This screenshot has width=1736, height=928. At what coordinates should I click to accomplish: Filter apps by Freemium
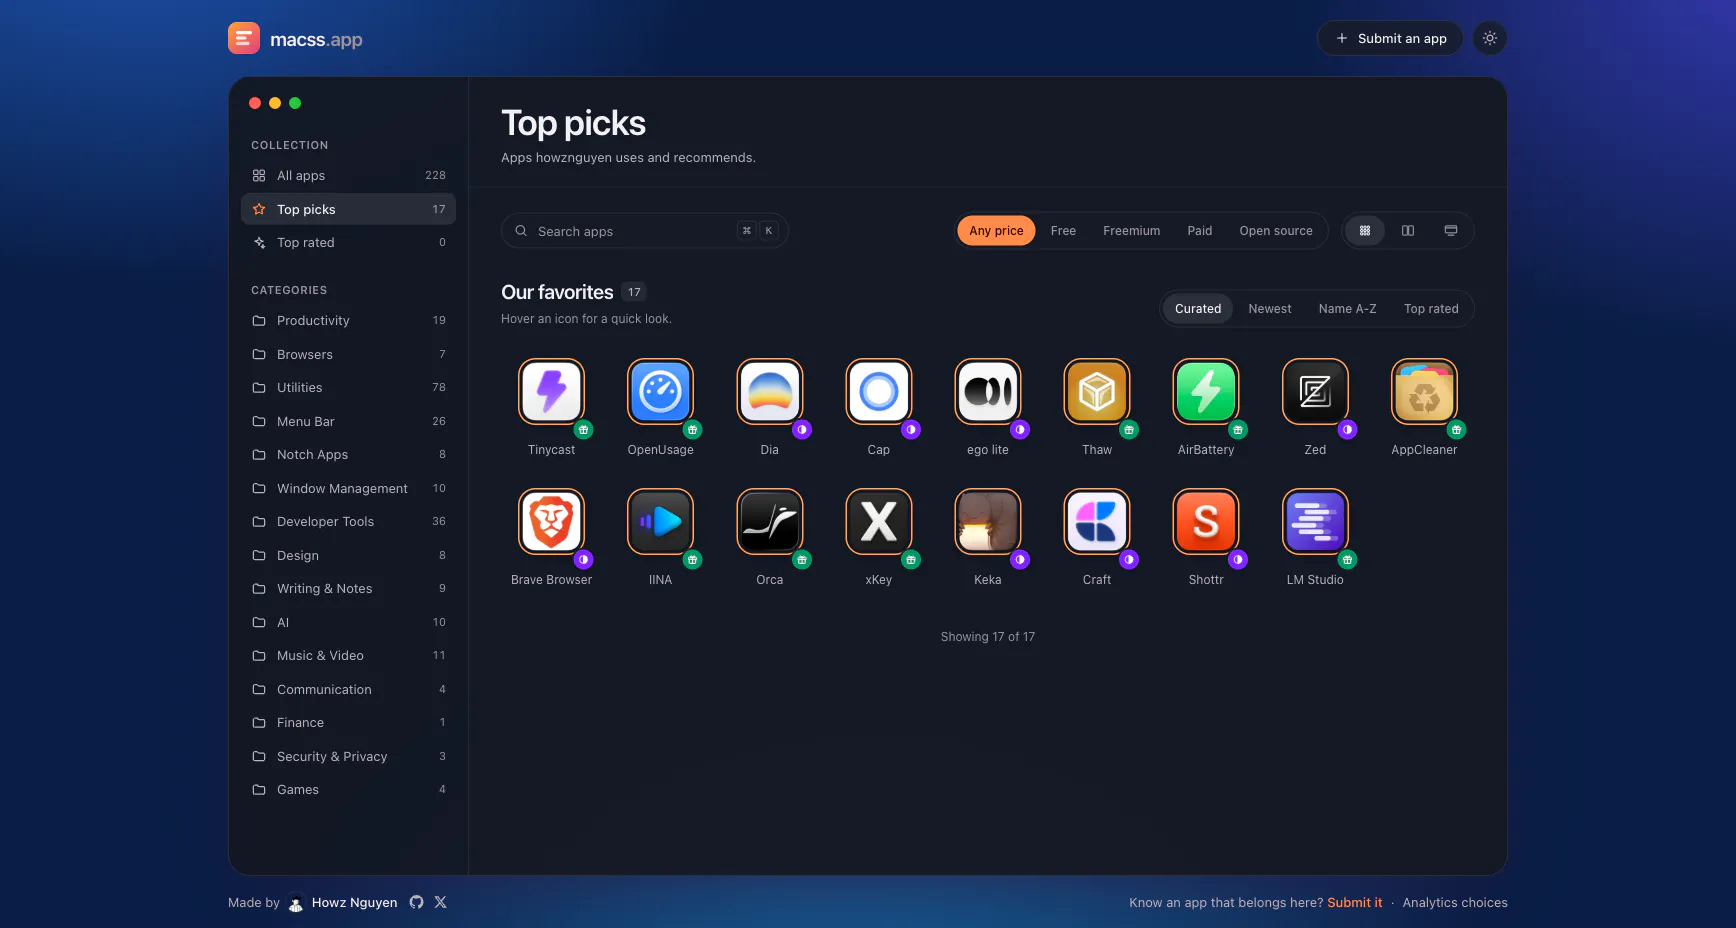pyautogui.click(x=1131, y=231)
